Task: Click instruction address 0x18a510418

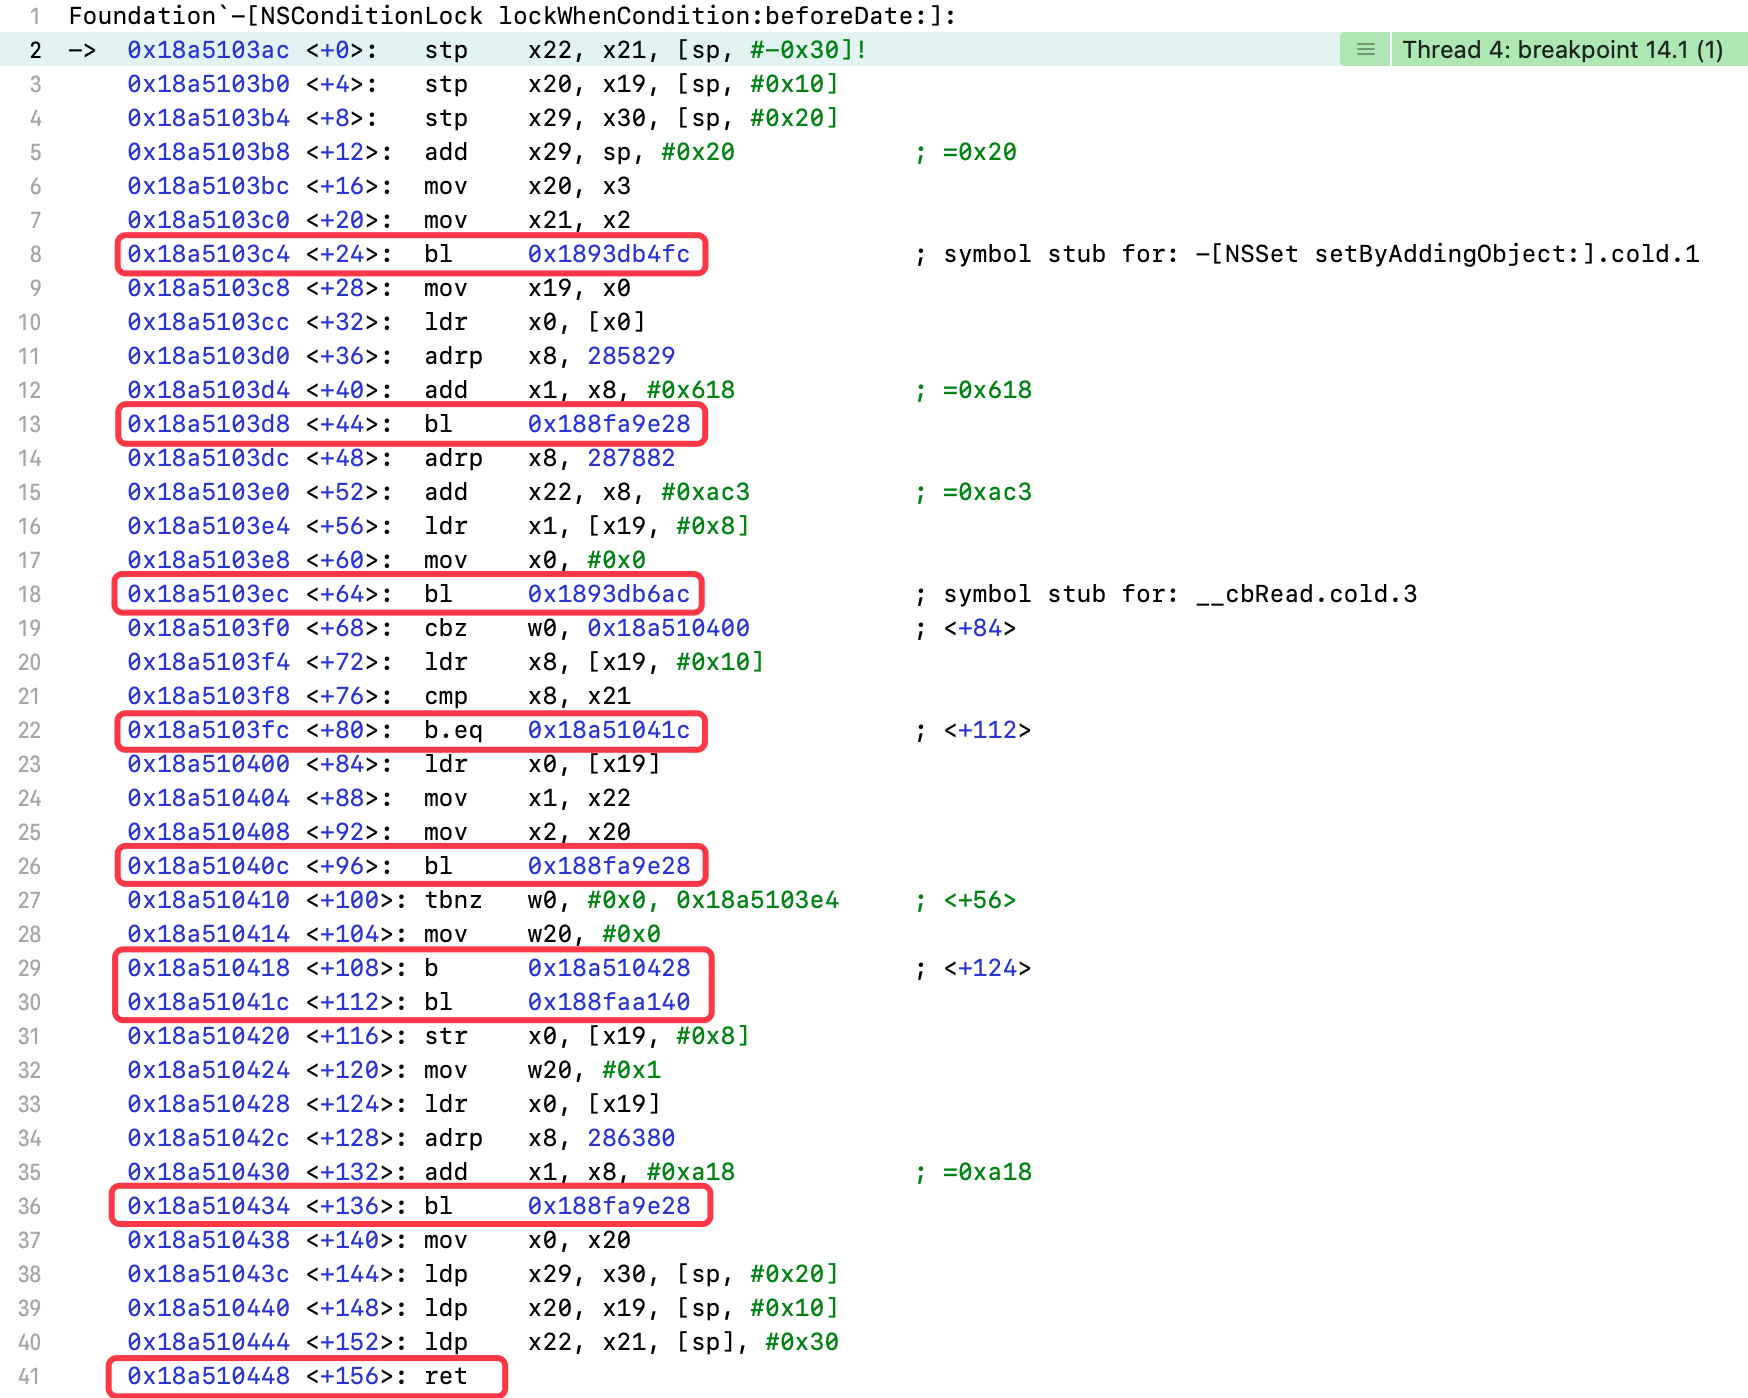Action: (x=208, y=968)
